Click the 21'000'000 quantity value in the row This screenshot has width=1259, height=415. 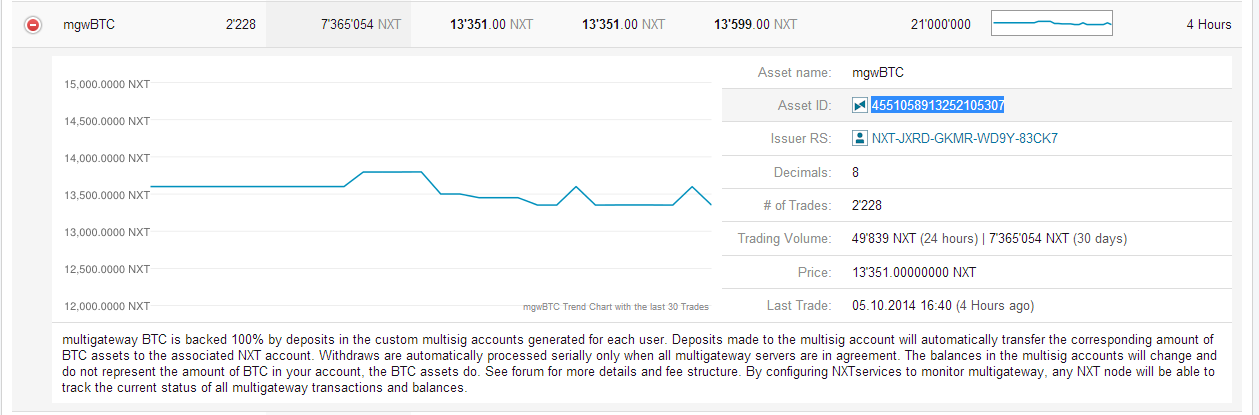tap(941, 24)
